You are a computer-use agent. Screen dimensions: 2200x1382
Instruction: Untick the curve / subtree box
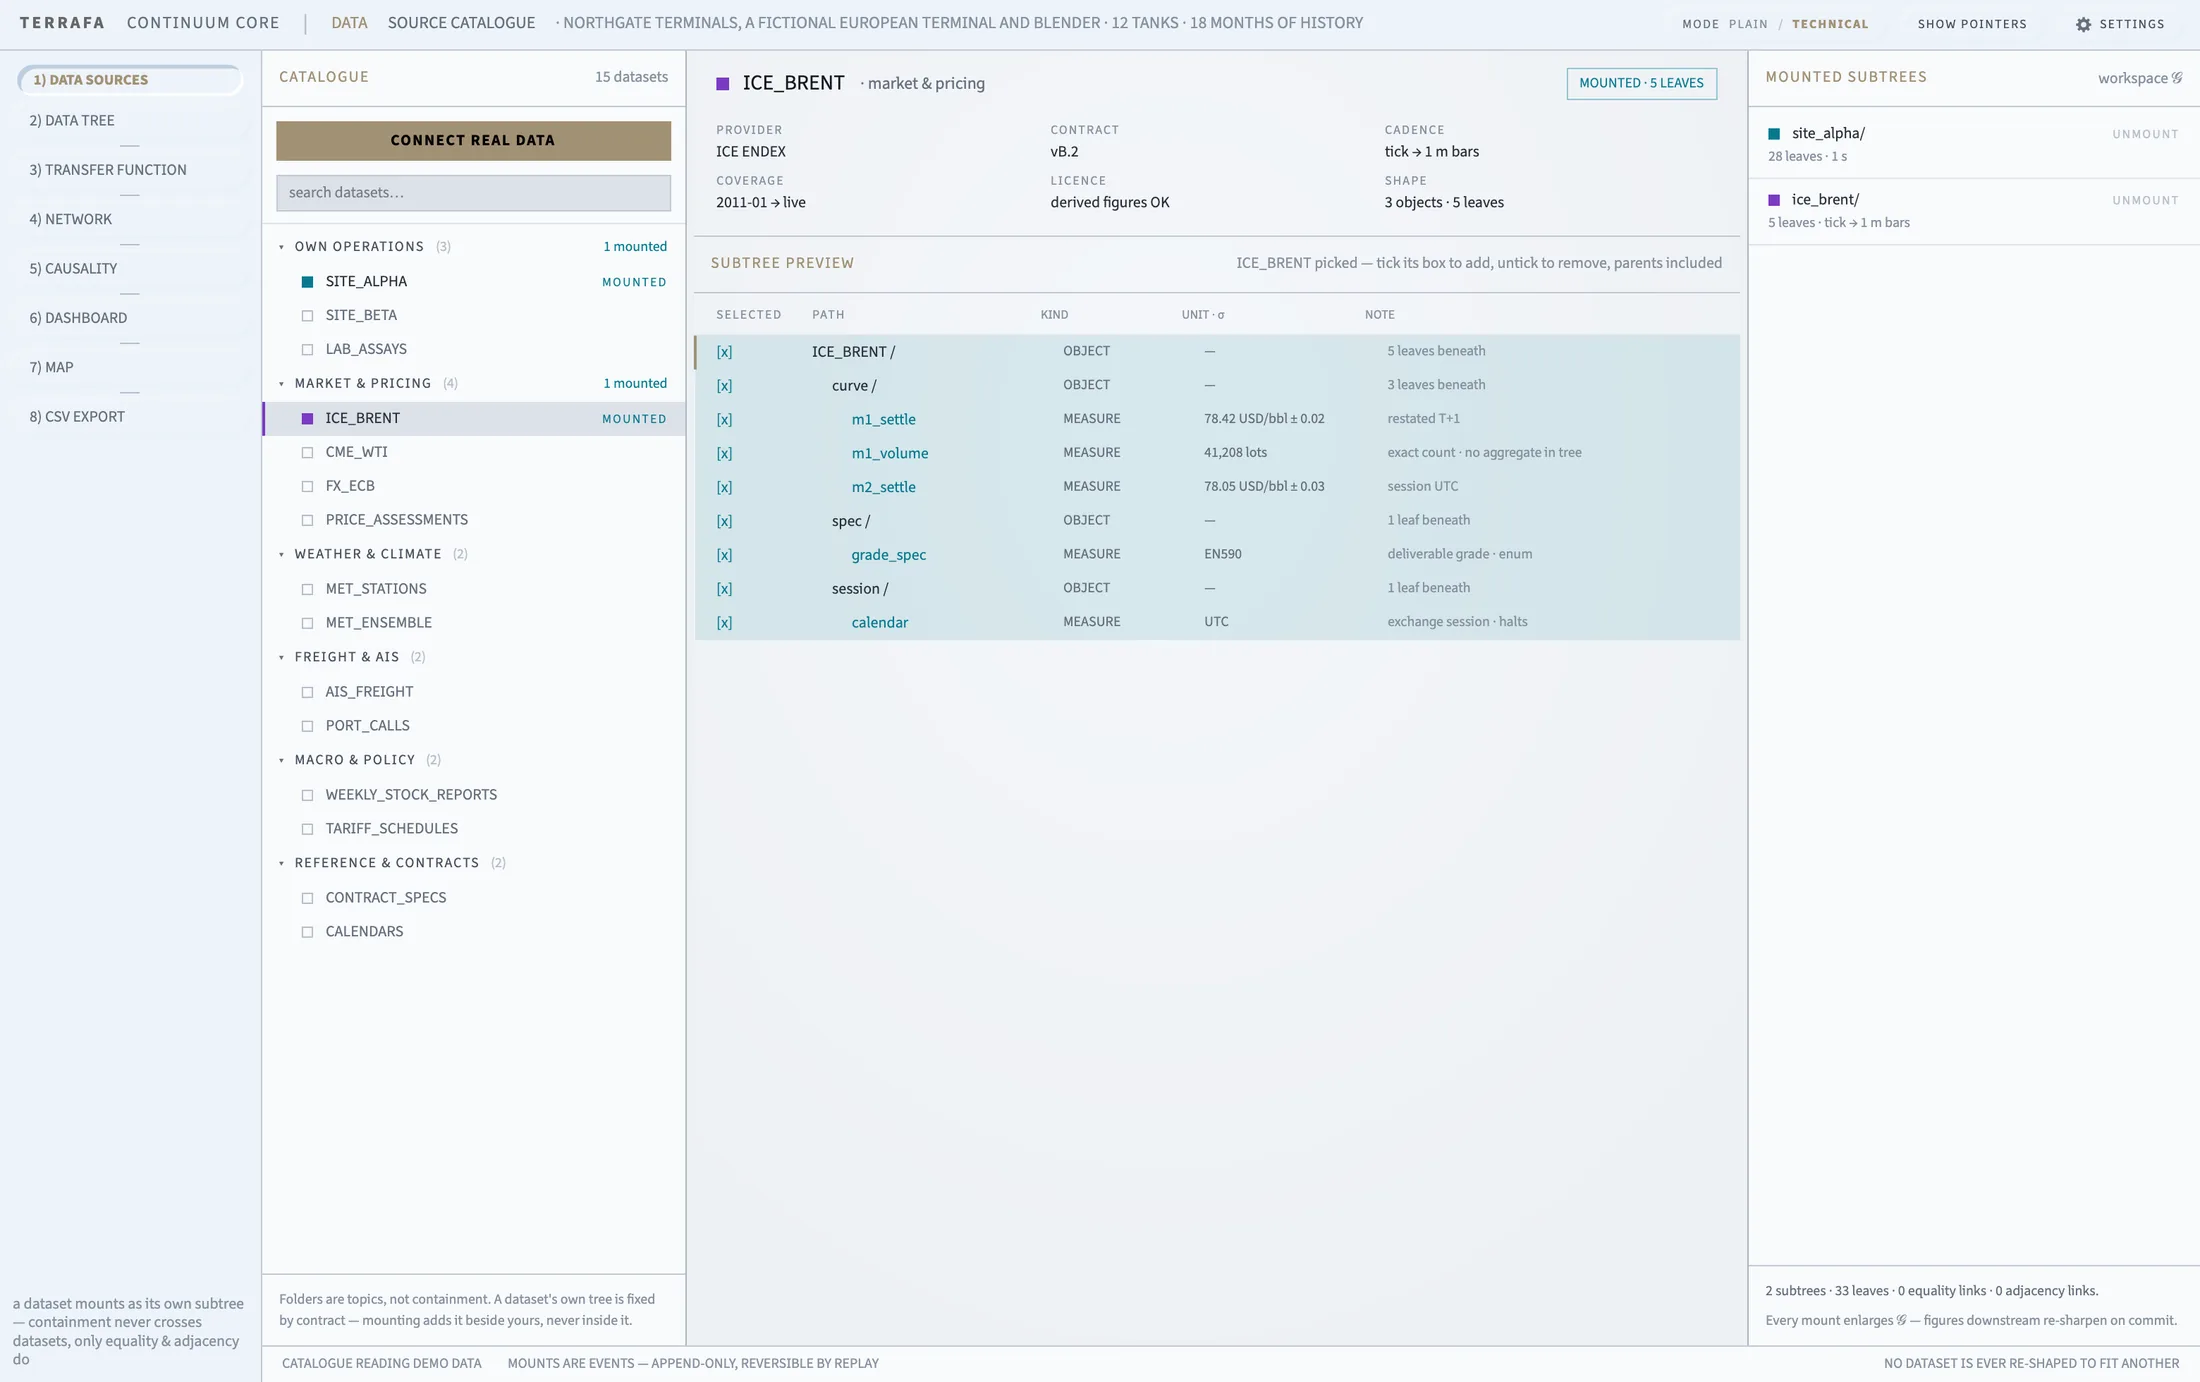coord(724,386)
